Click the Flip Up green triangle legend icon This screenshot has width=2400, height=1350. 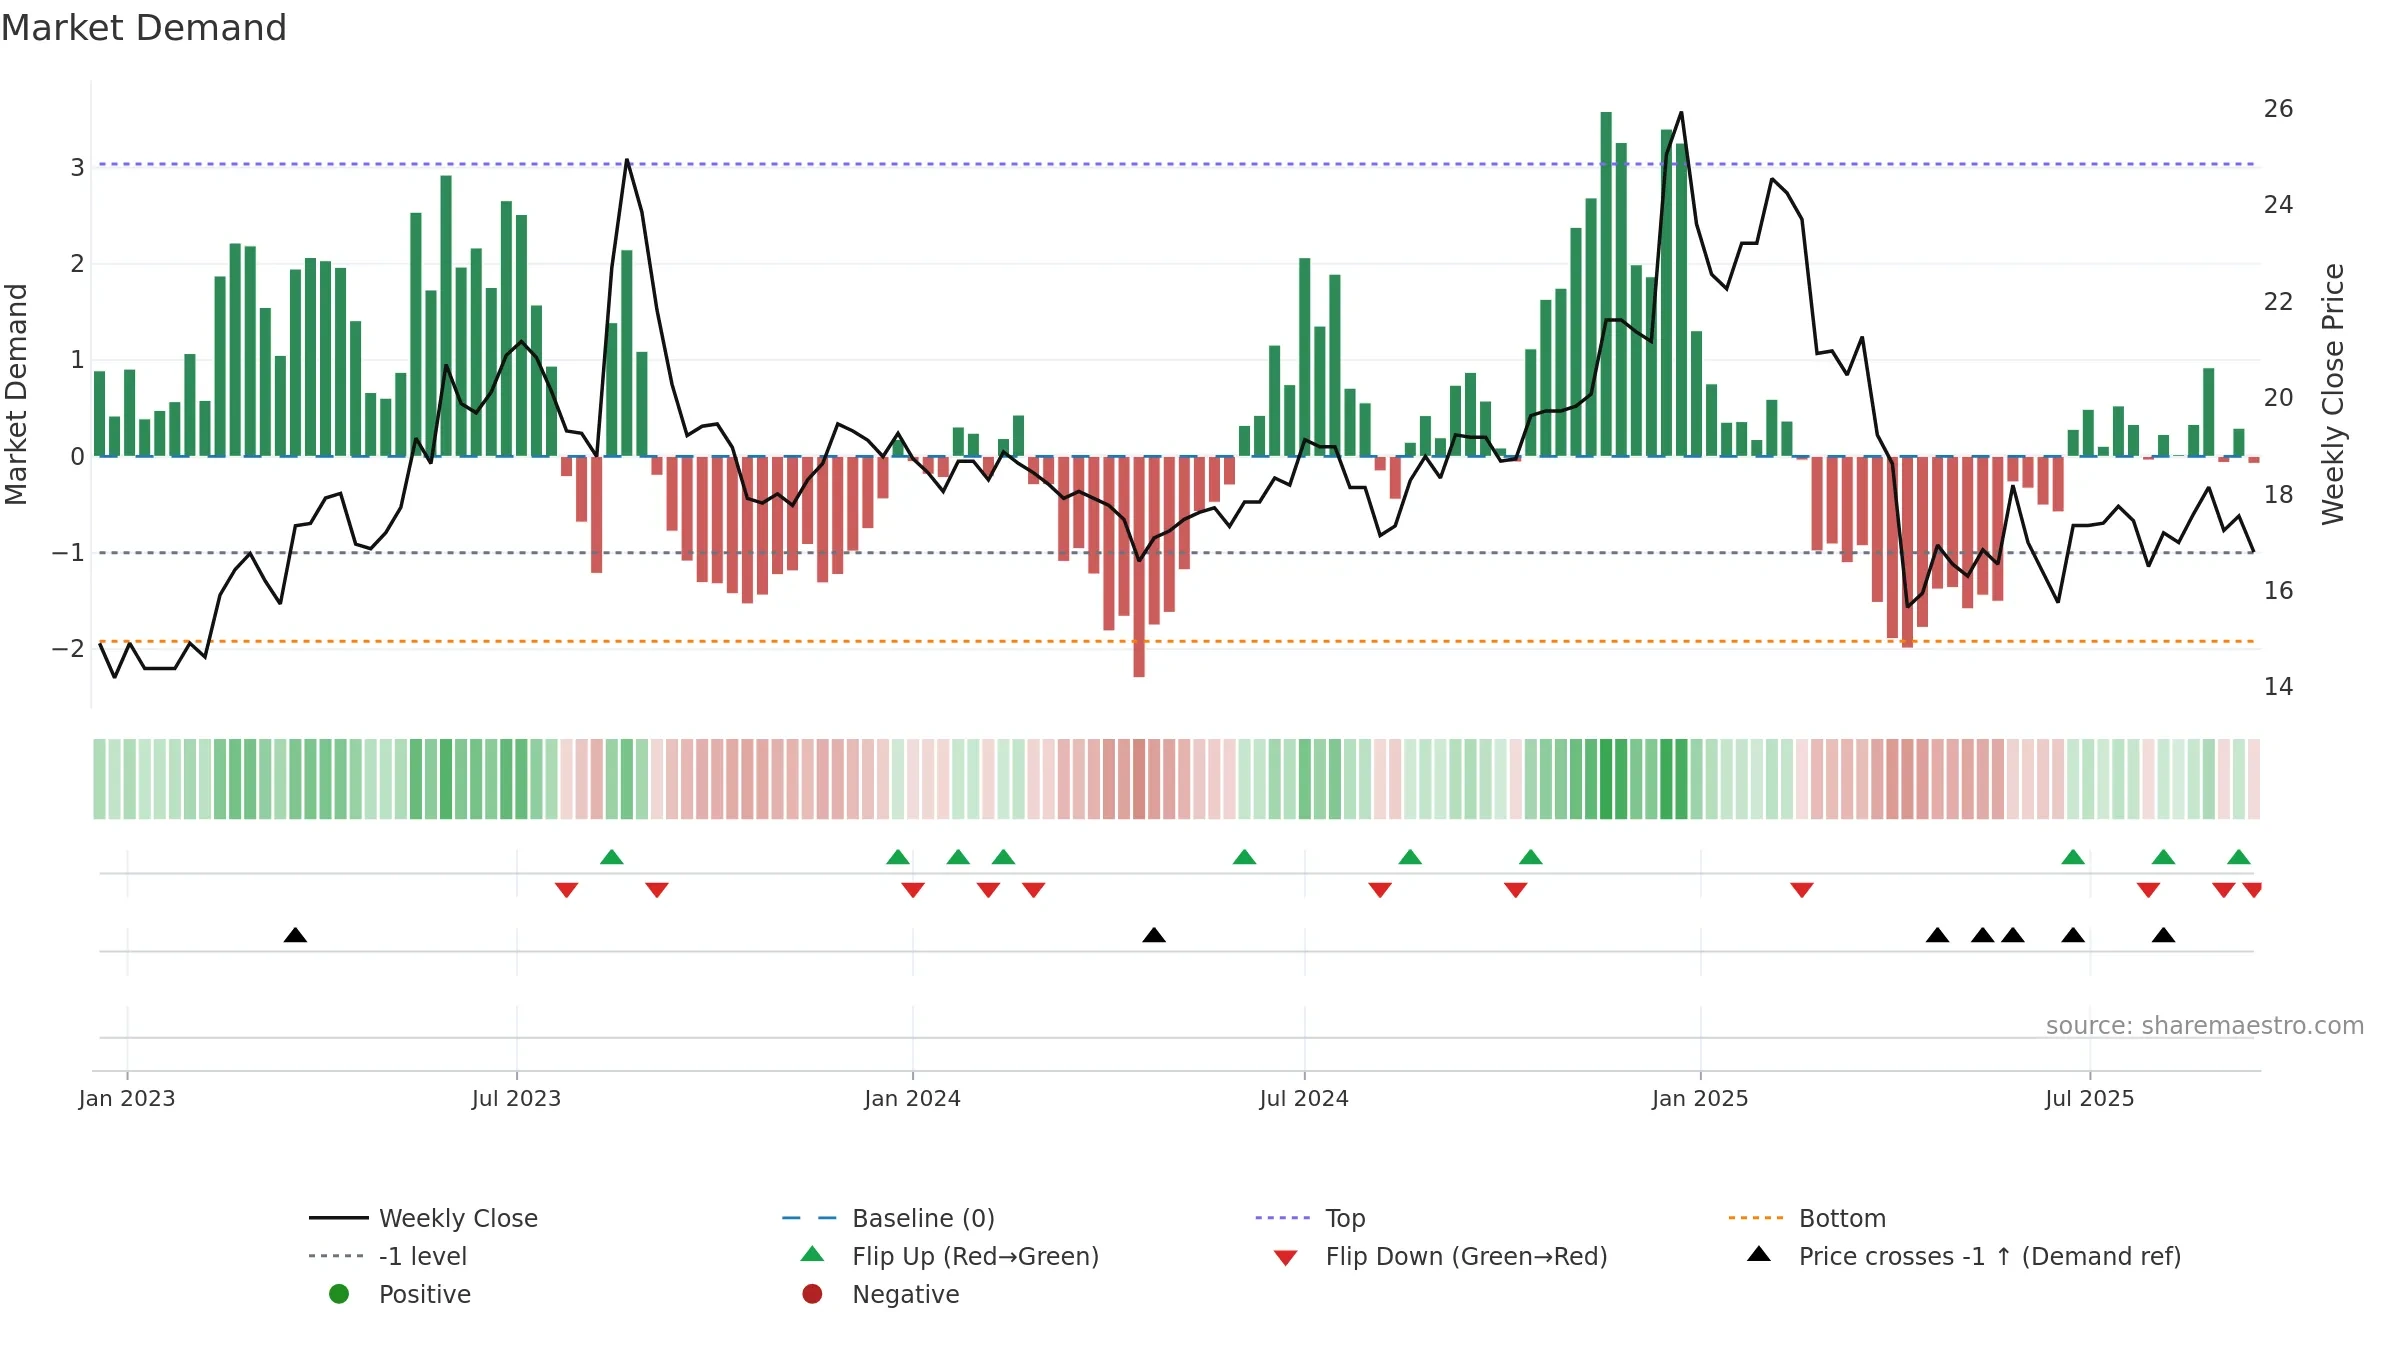(813, 1254)
